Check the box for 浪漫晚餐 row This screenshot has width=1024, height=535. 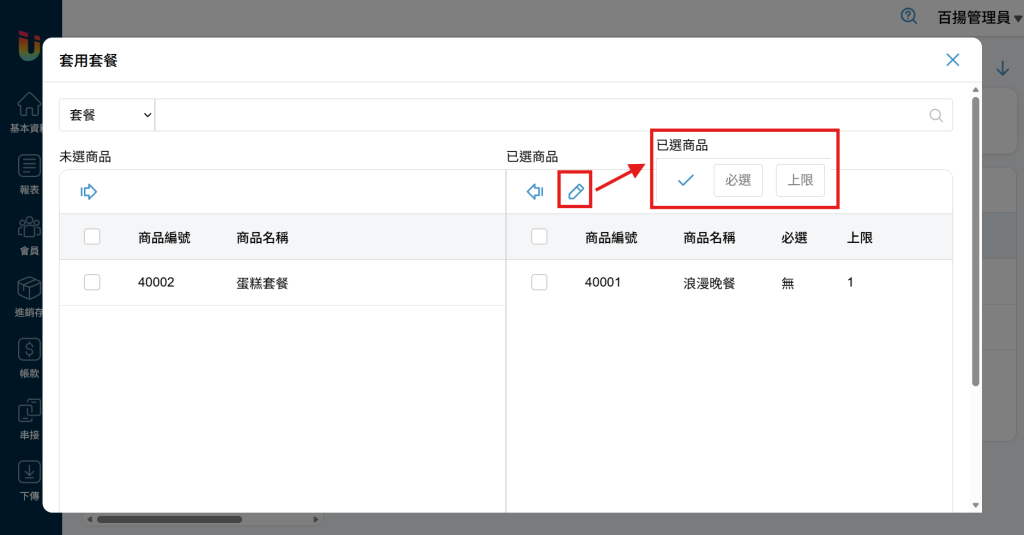coord(539,283)
